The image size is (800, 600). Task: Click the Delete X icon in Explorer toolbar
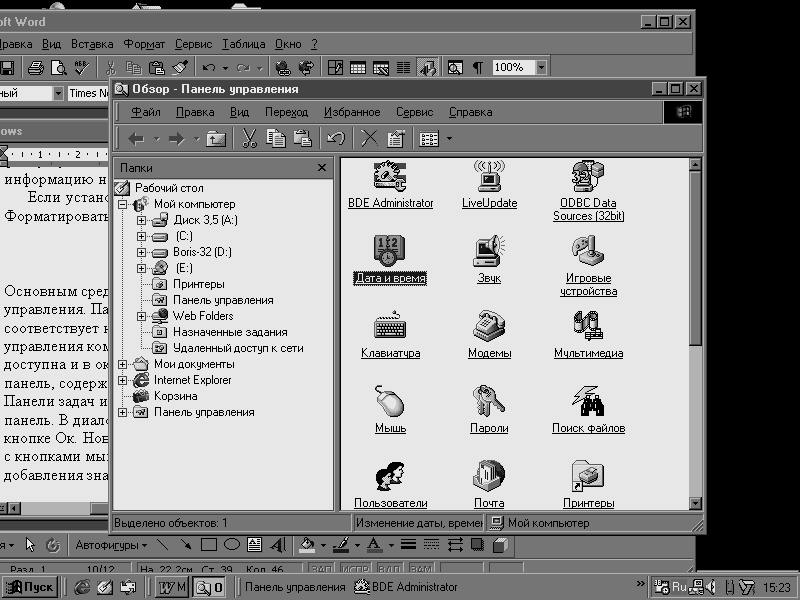[369, 139]
